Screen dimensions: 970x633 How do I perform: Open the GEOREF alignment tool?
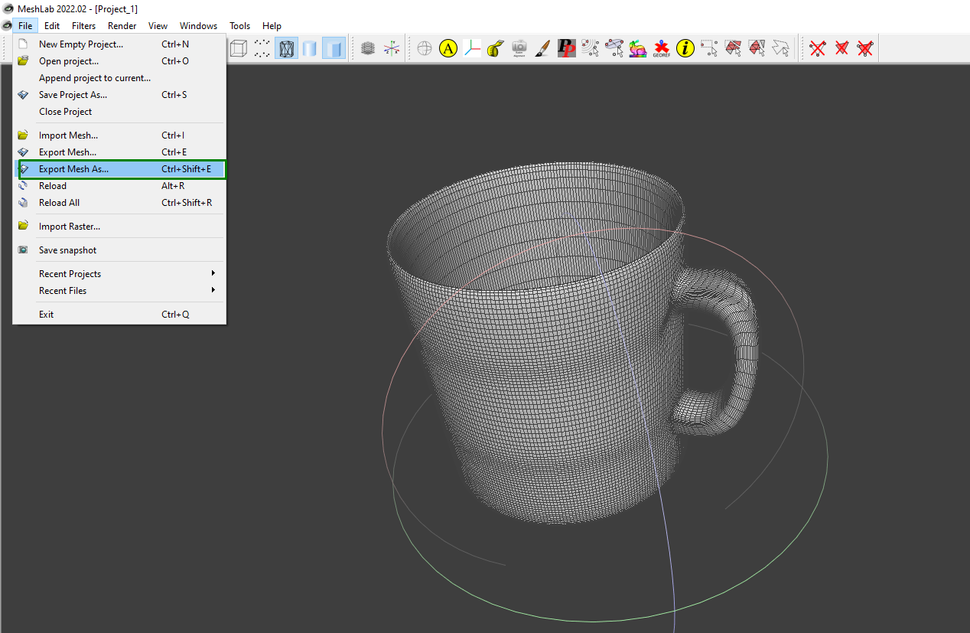click(660, 47)
